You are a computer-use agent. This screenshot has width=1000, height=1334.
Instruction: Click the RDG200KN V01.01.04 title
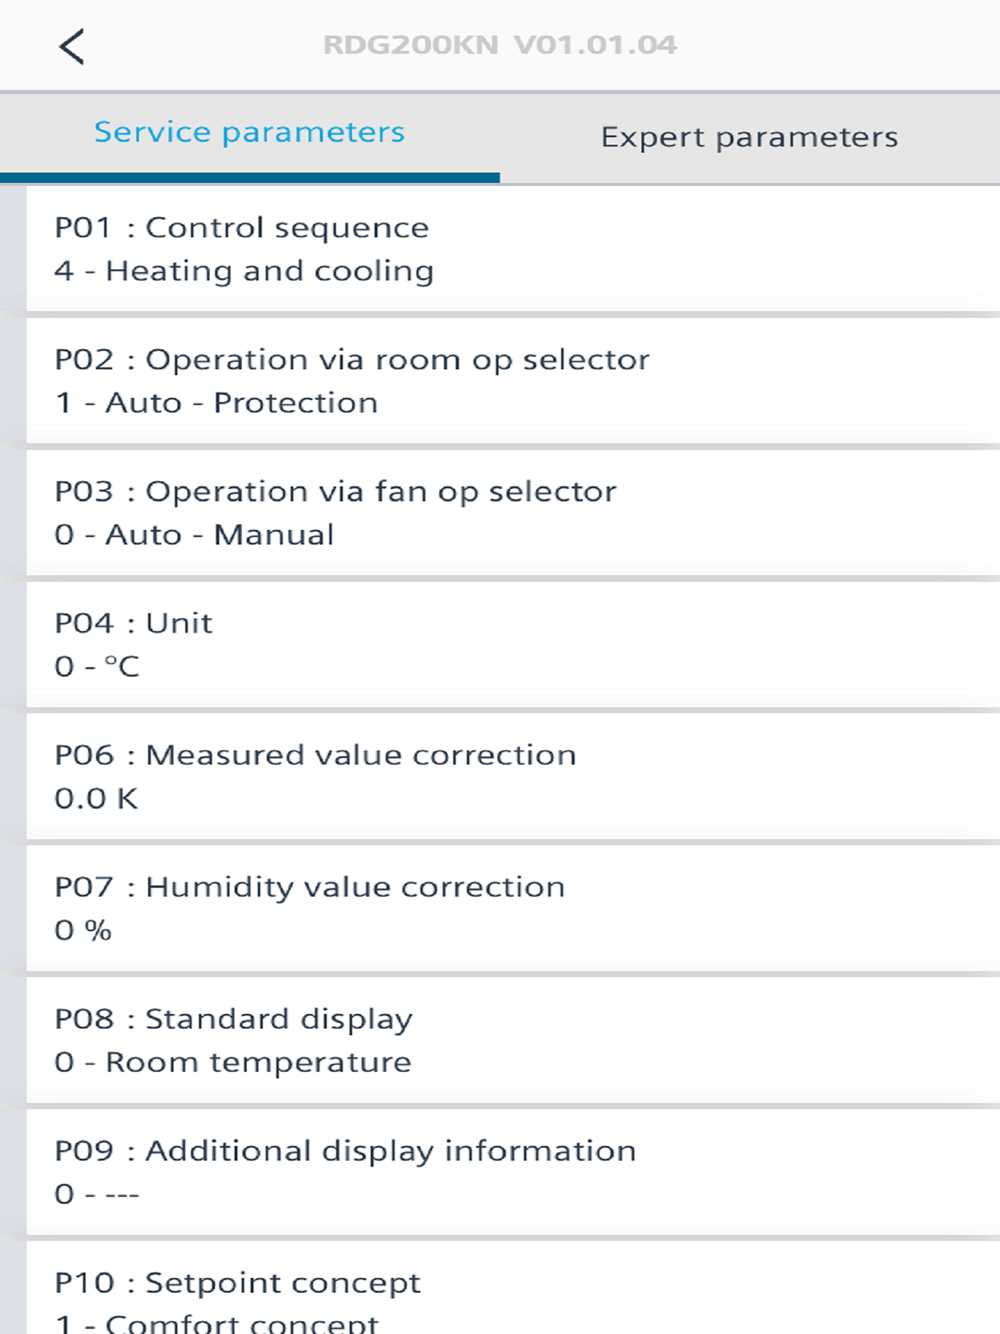coord(500,45)
